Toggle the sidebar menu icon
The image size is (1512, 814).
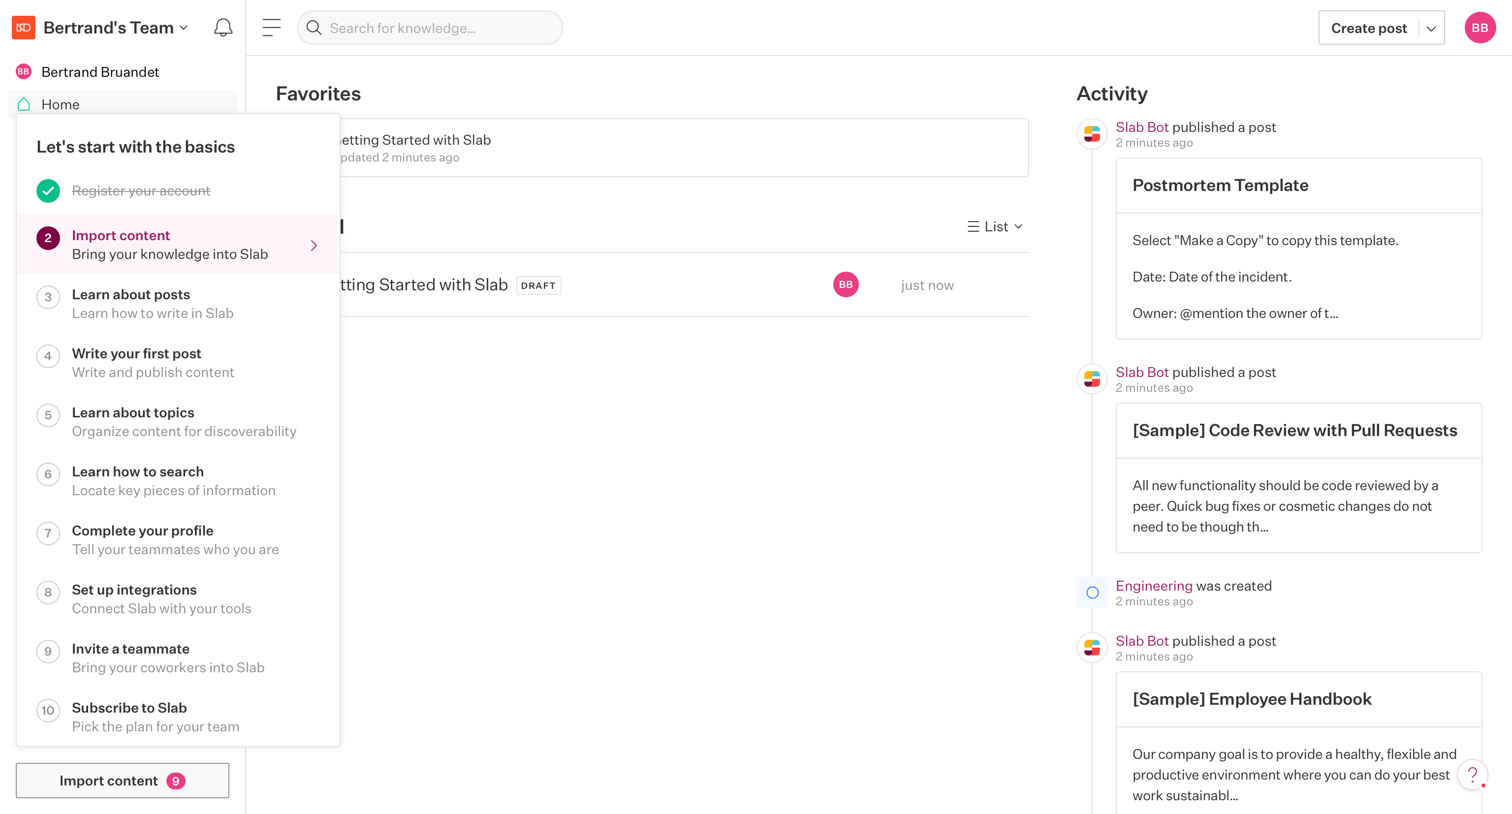[x=271, y=28]
